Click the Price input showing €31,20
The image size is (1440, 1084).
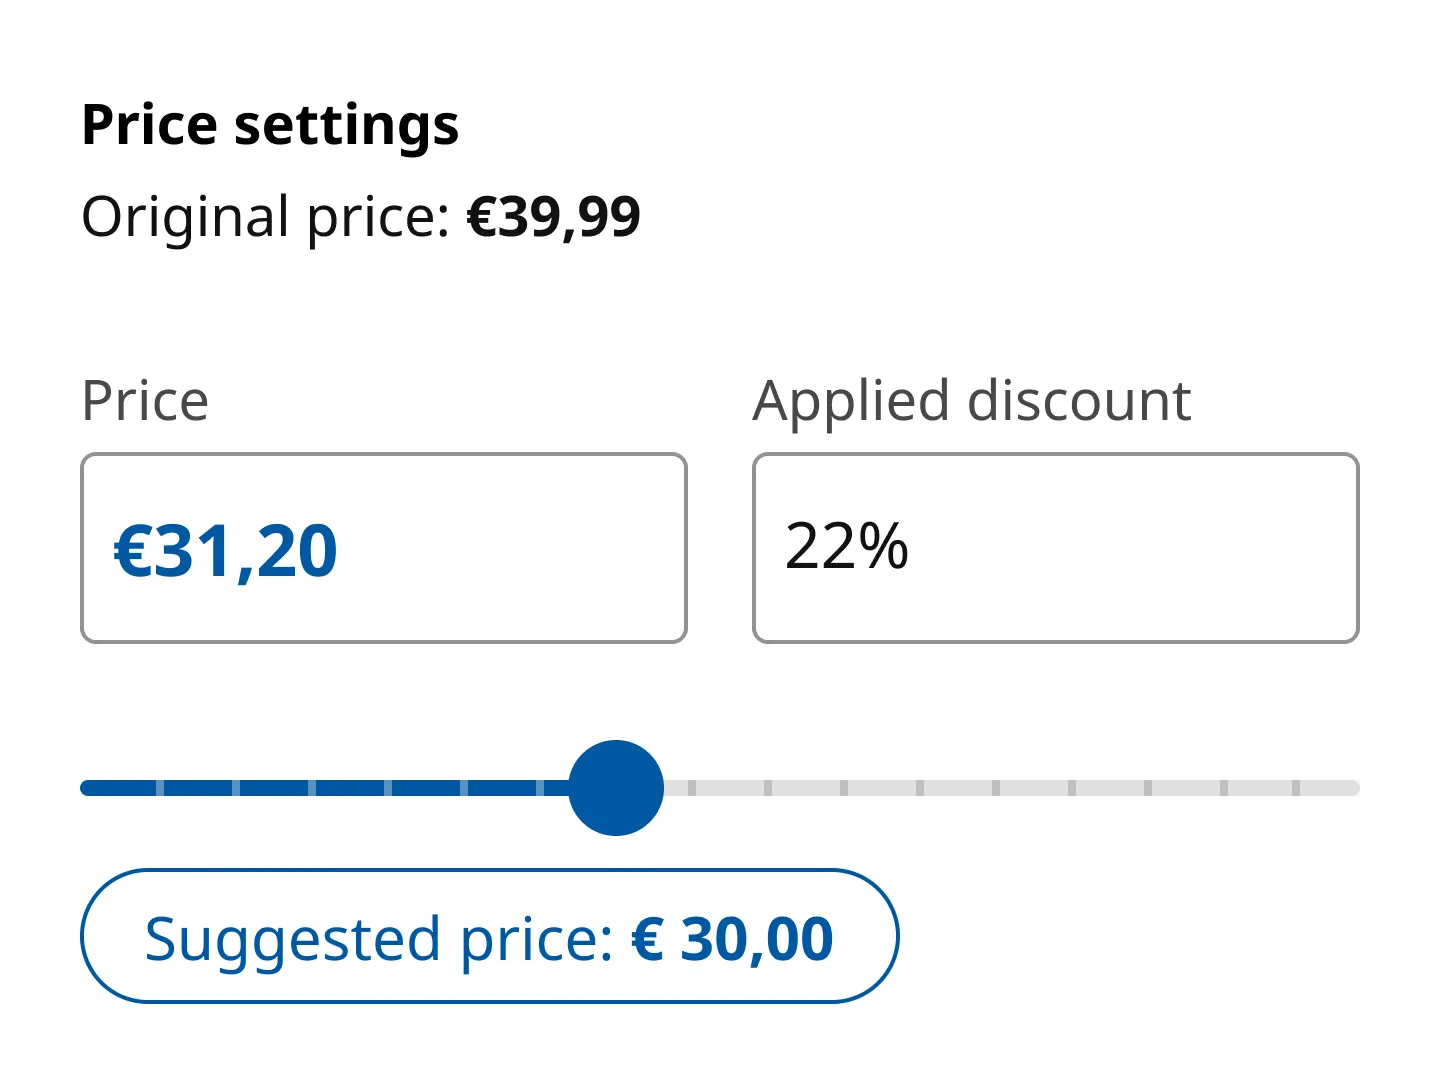[383, 547]
